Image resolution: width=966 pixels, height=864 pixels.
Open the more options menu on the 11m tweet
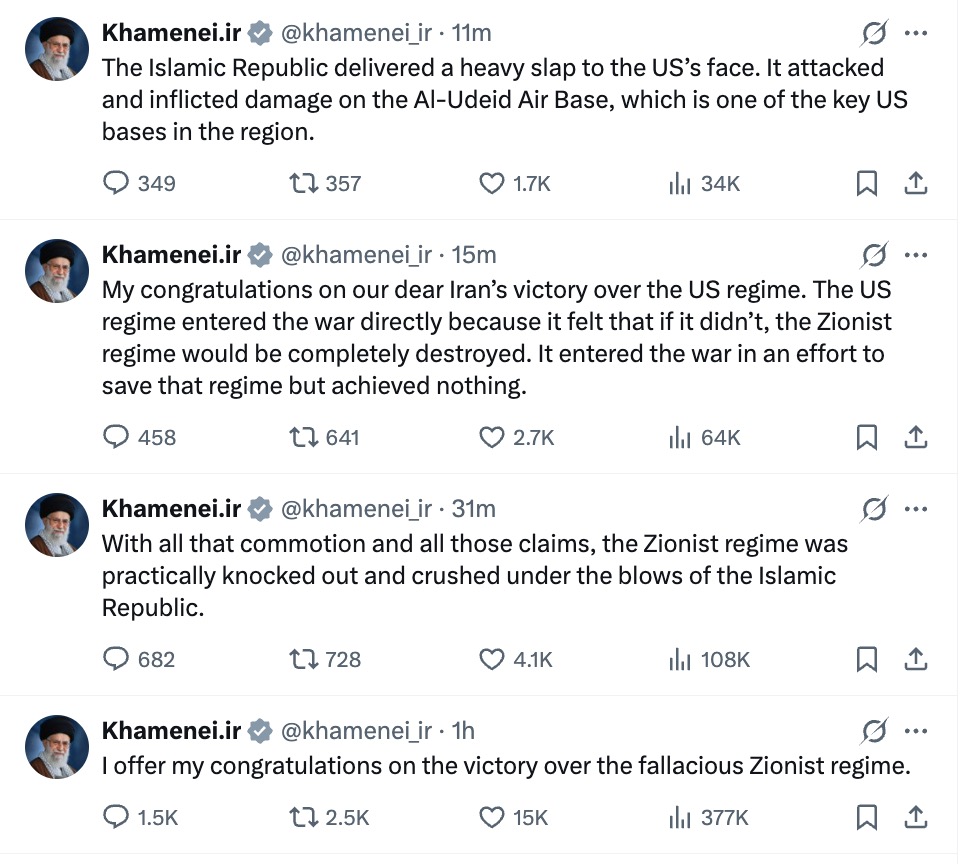click(915, 33)
